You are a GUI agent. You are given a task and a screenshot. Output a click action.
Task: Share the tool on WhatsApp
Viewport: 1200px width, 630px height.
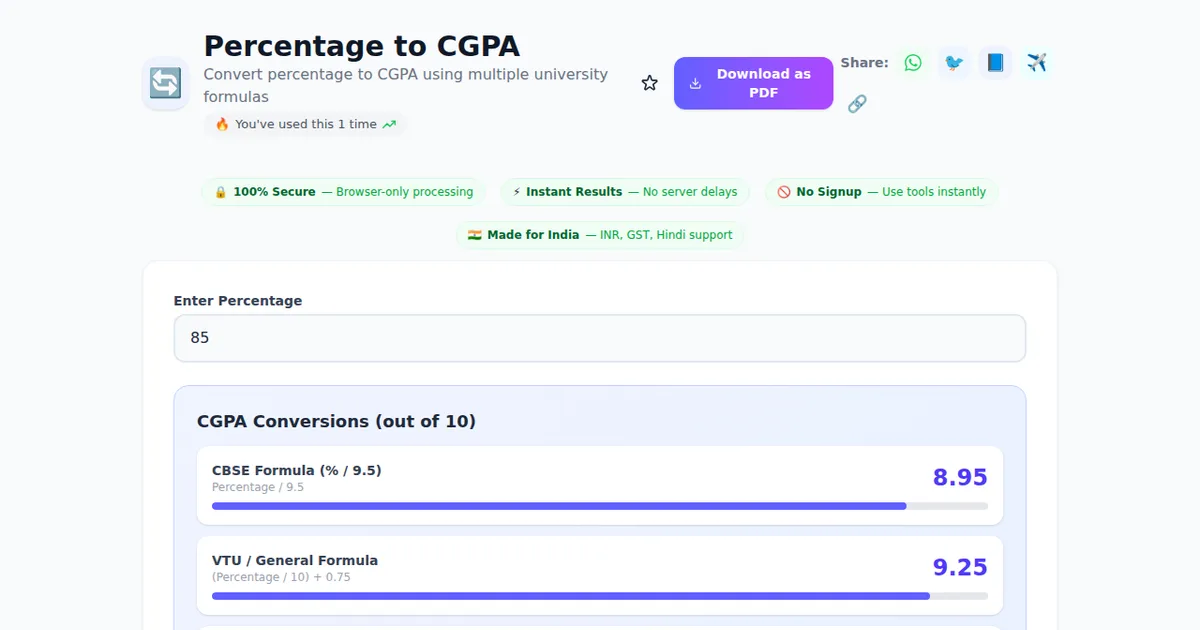[x=912, y=62]
